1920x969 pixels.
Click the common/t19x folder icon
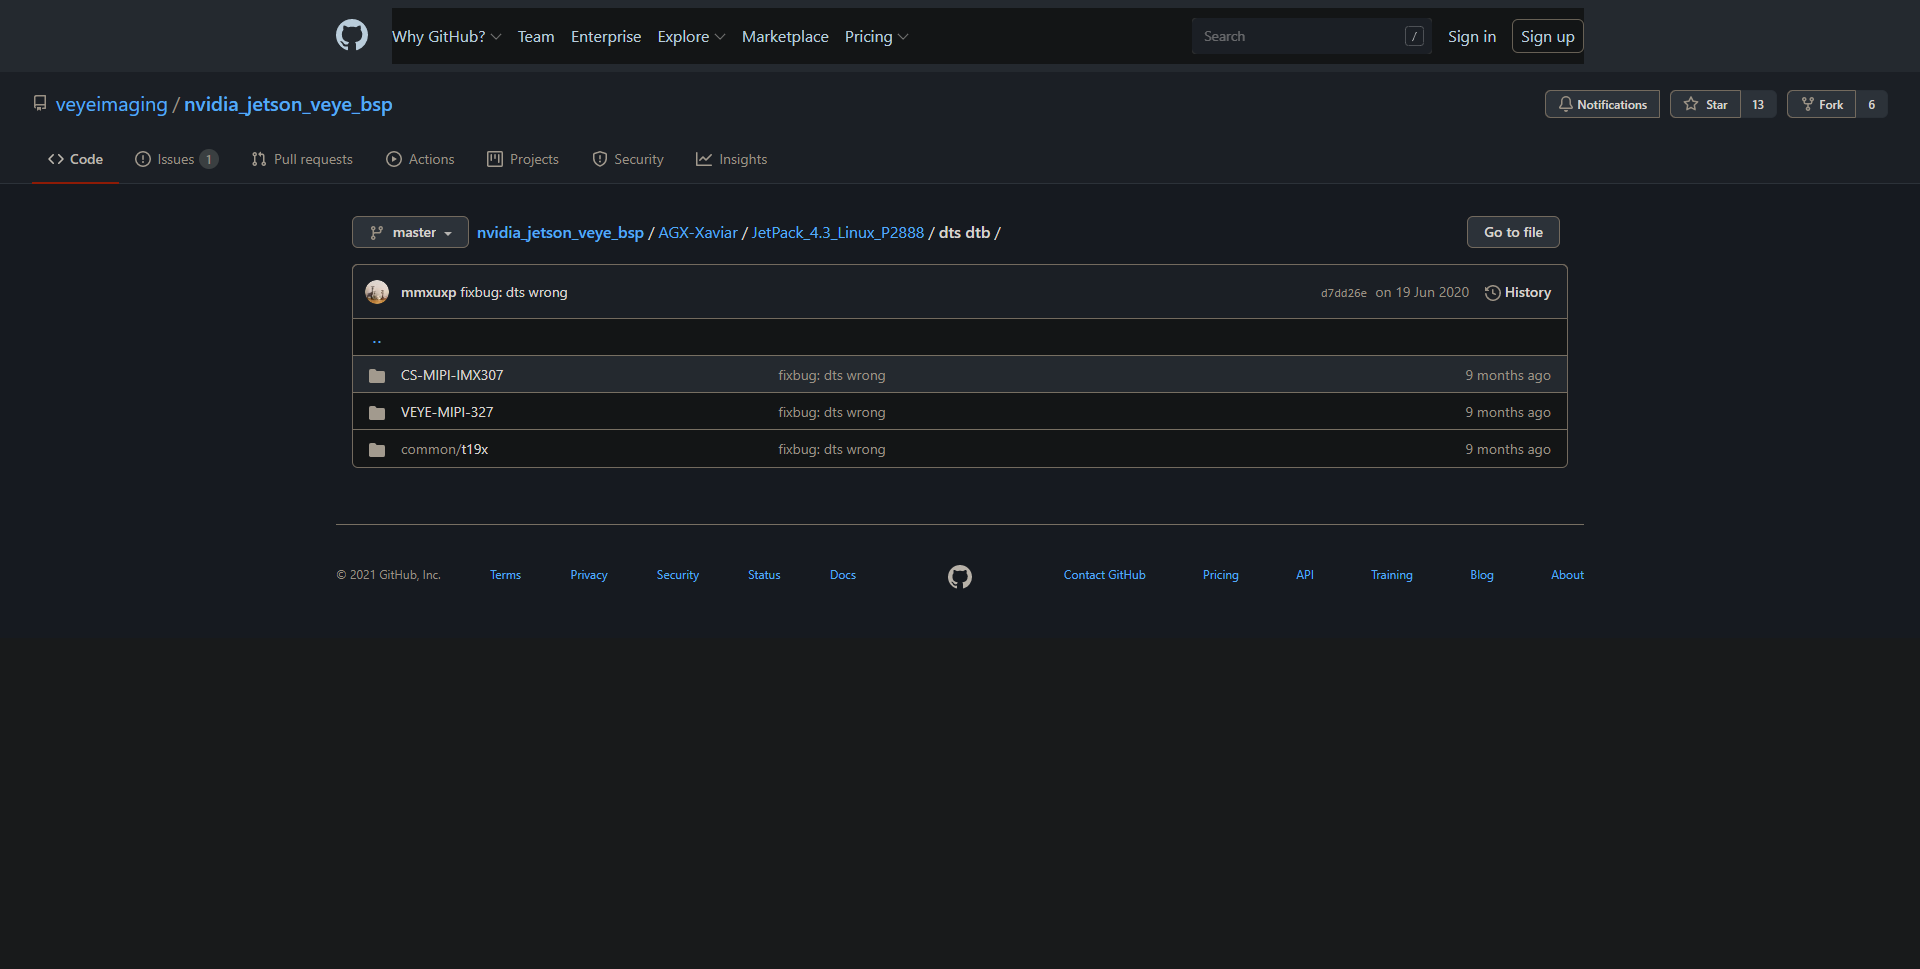(x=377, y=450)
